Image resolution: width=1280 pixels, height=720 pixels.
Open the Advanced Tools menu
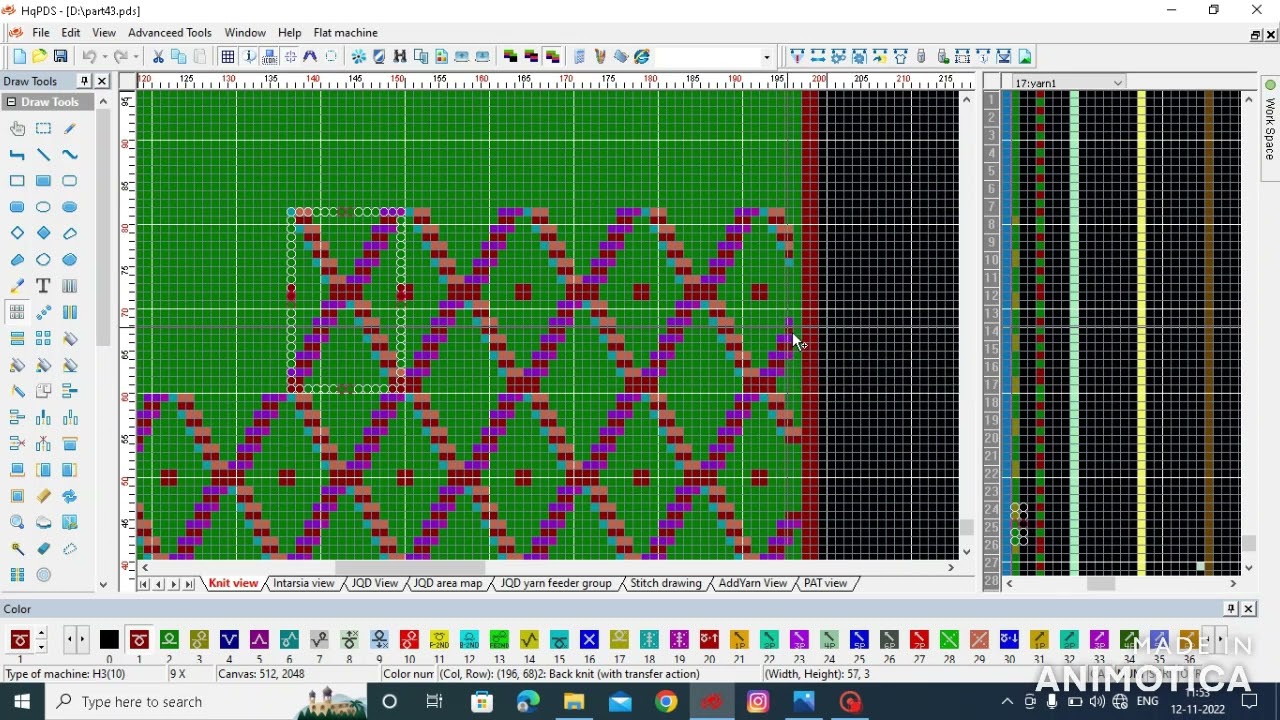(x=170, y=33)
